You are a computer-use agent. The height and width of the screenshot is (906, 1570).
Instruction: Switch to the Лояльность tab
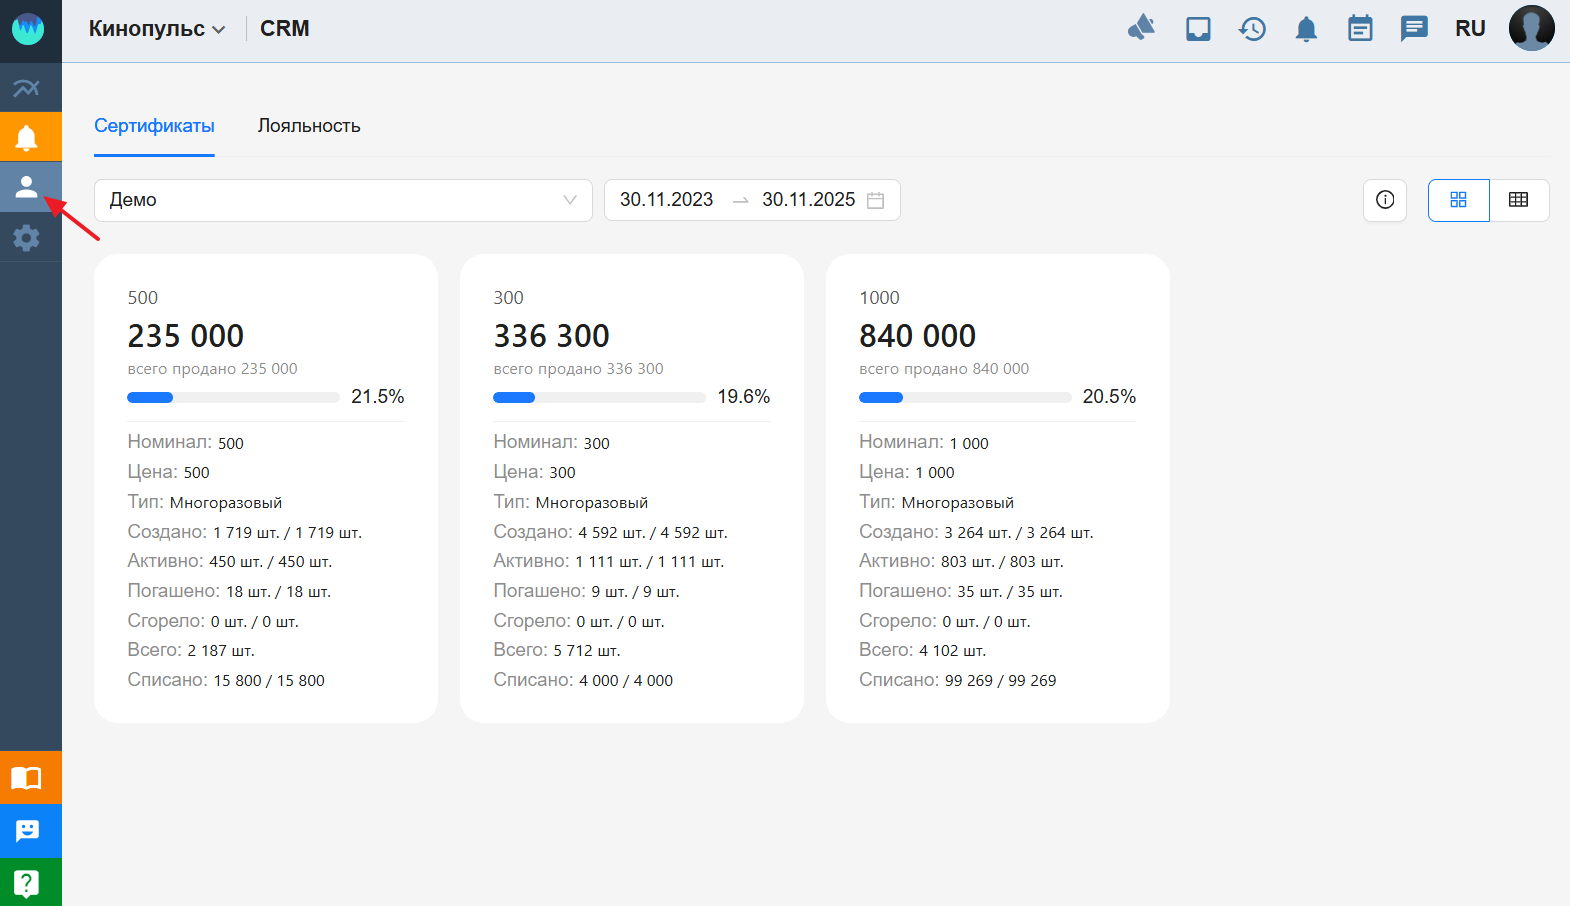309,126
